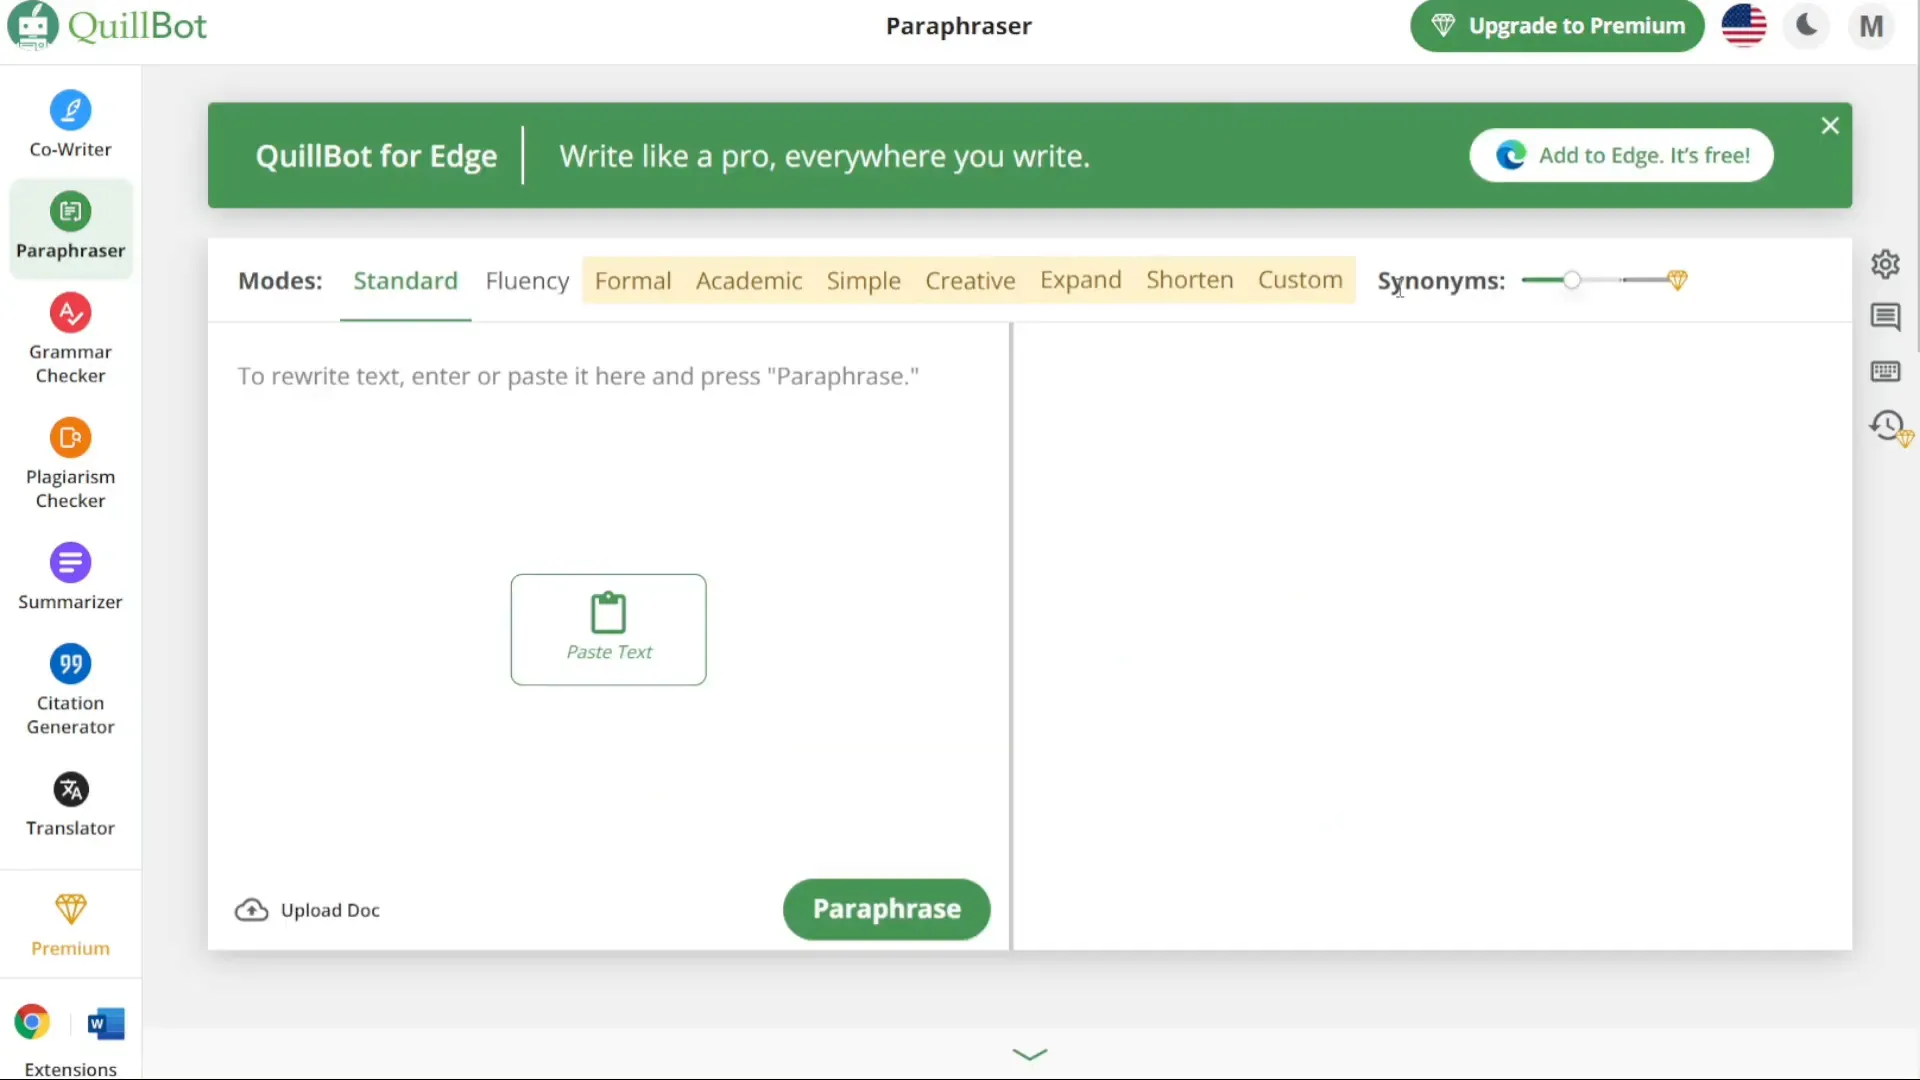
Task: Open the feedback comment icon
Action: pyautogui.click(x=1885, y=317)
